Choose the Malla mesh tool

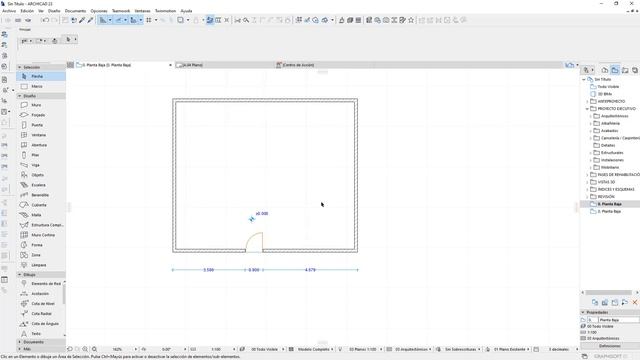tap(41, 215)
